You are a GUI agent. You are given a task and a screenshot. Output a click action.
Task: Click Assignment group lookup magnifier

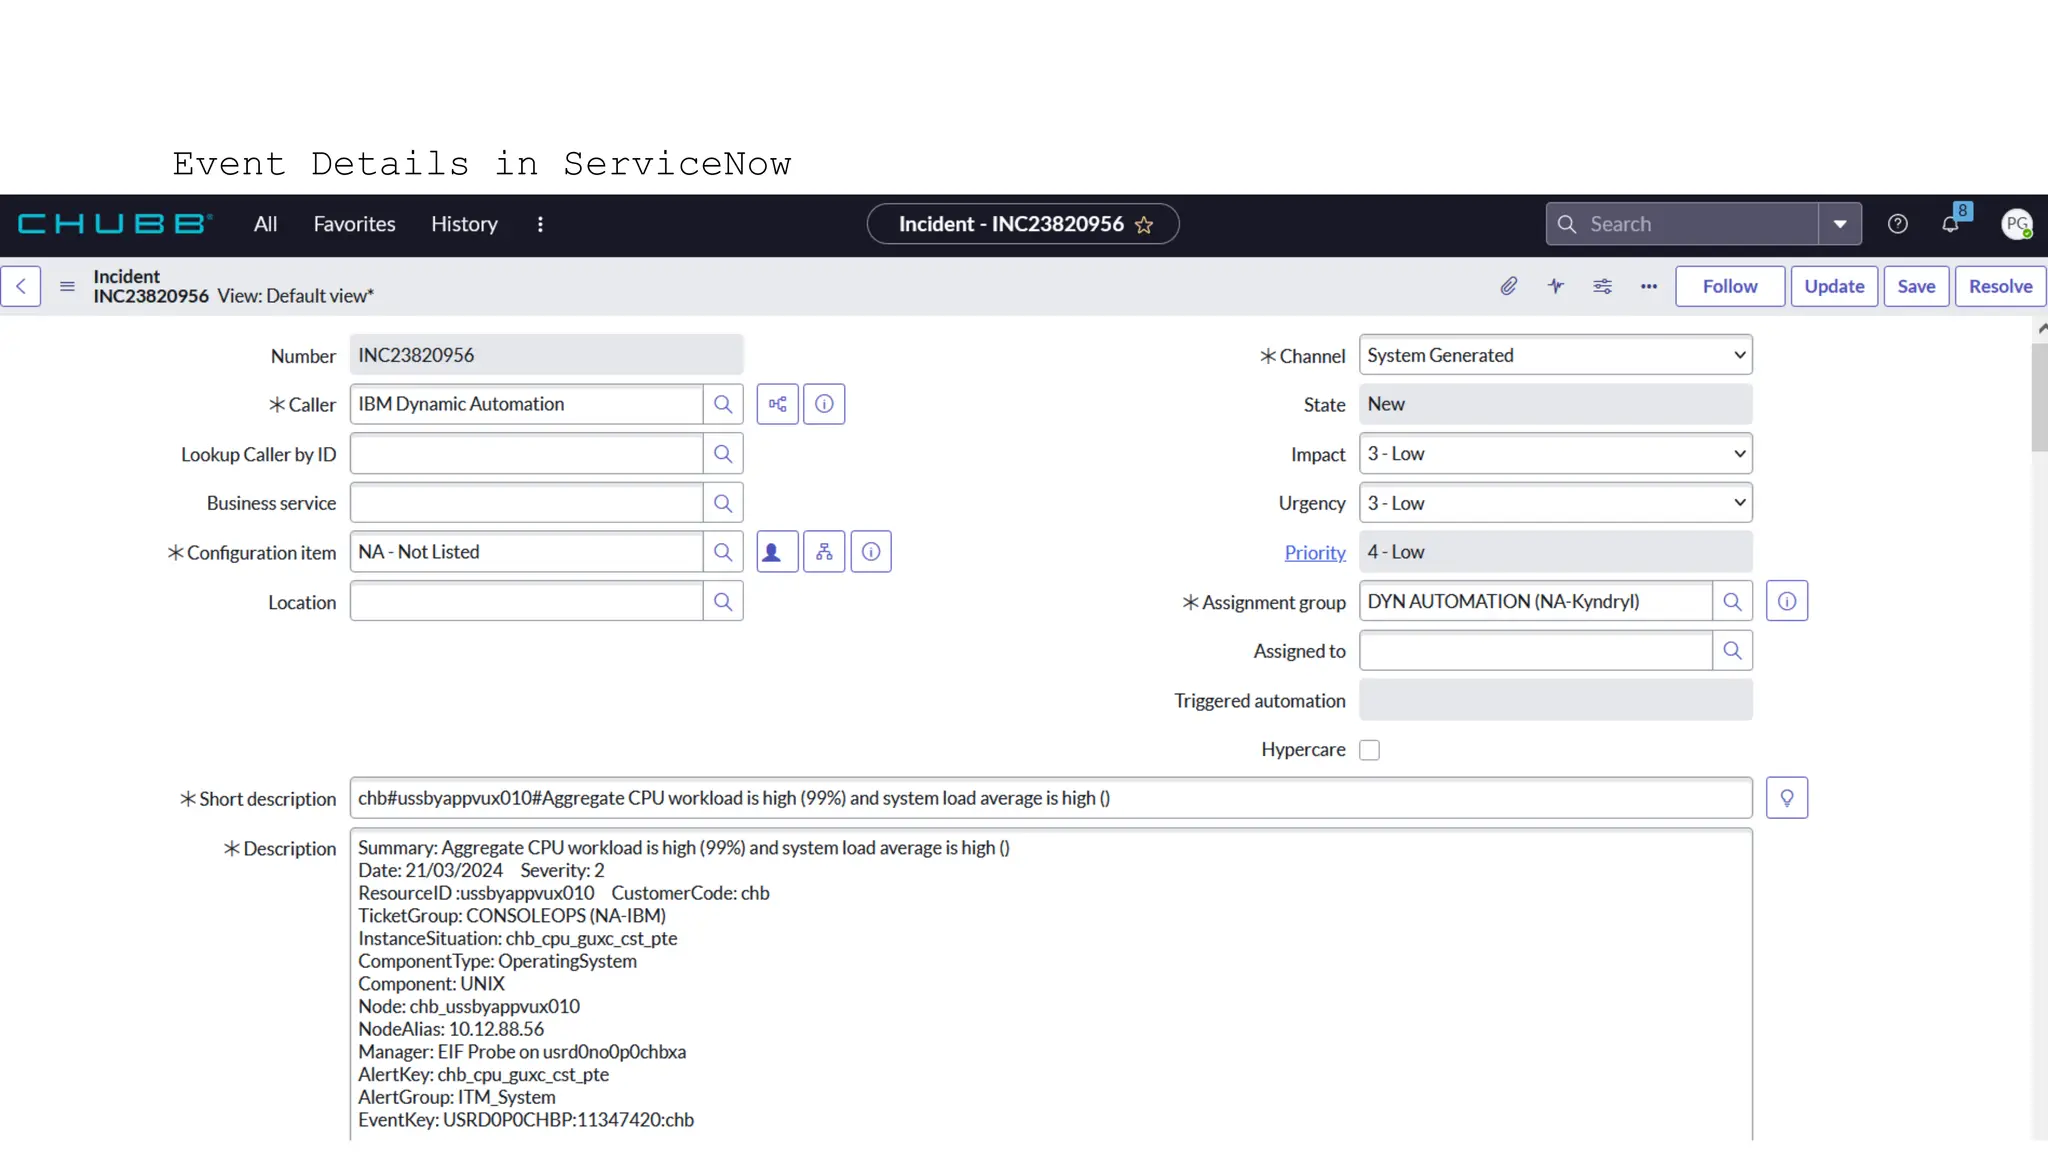click(1733, 601)
